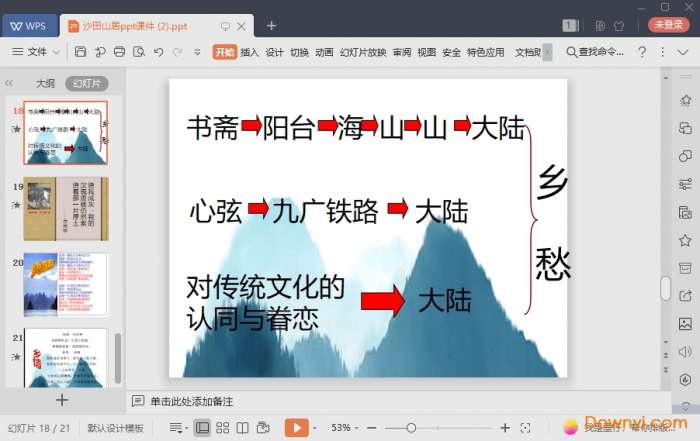Click the share icon in right sidebar
Image resolution: width=700 pixels, height=441 pixels.
685,296
